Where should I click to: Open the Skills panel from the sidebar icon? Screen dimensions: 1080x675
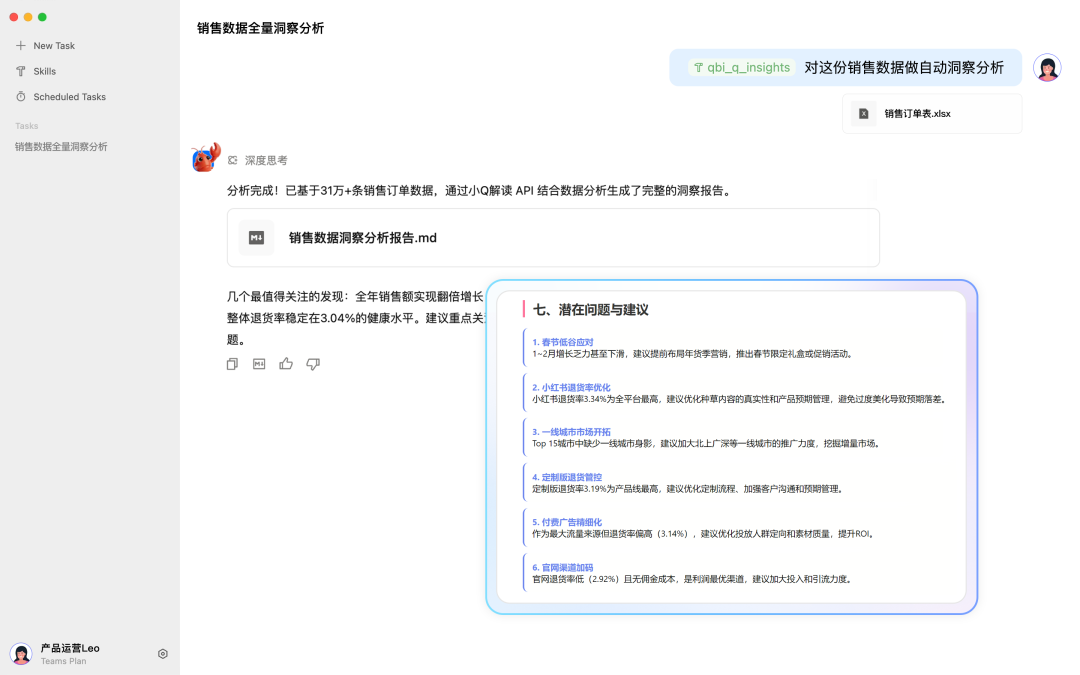click(x=20, y=71)
